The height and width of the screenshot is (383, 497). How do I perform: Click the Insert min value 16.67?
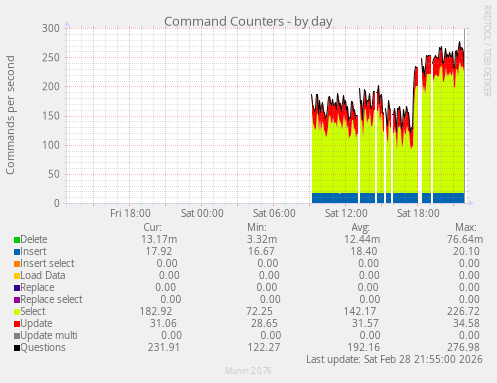coord(261,251)
